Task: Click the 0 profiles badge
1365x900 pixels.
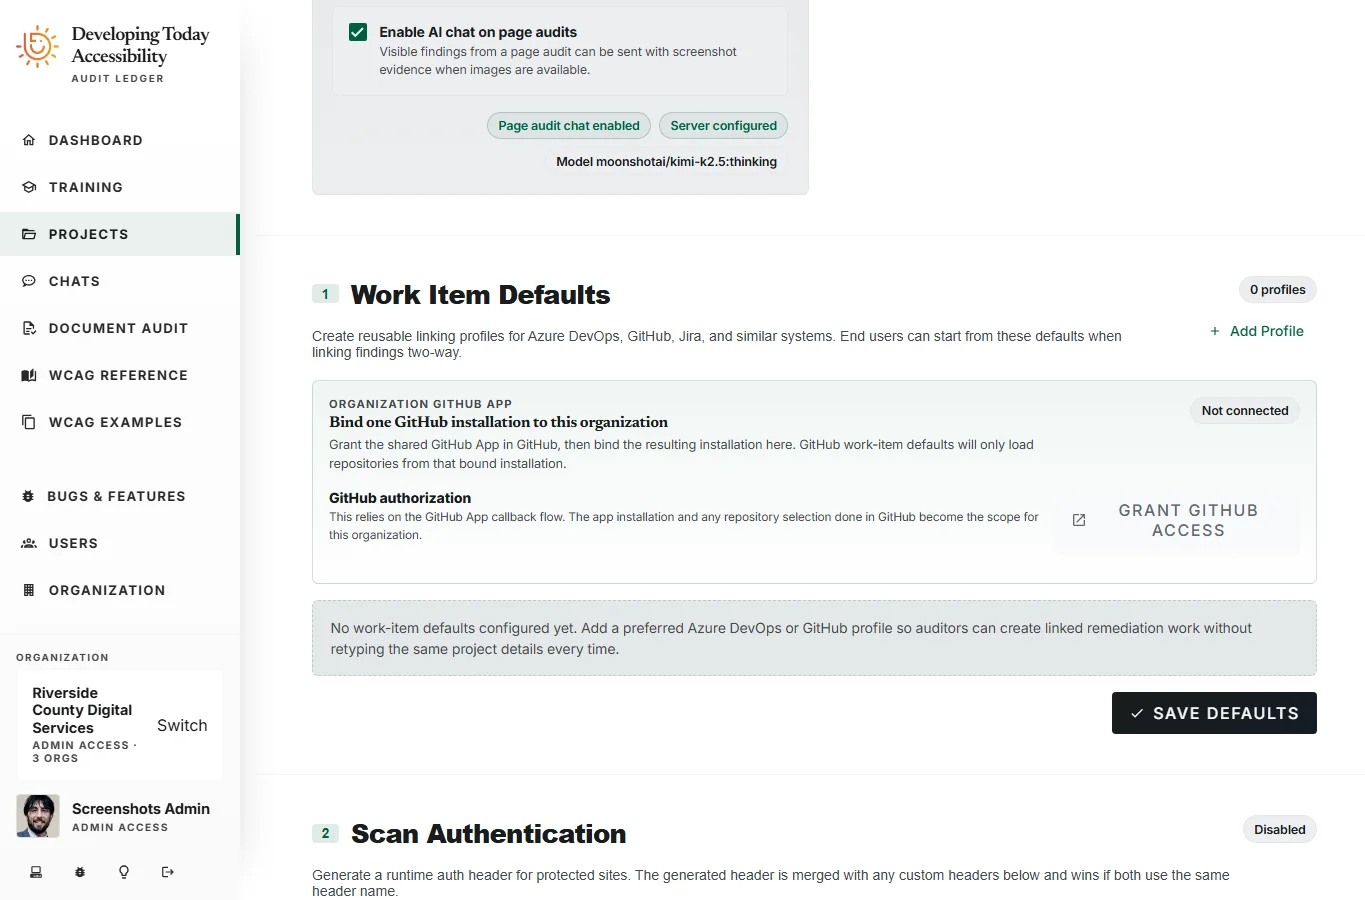Action: pyautogui.click(x=1277, y=290)
